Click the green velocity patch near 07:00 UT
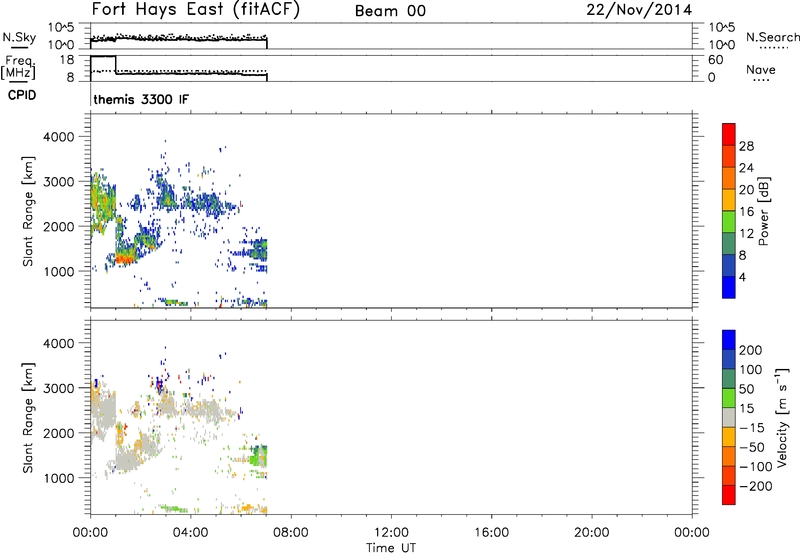This screenshot has width=800, height=554. point(260,455)
